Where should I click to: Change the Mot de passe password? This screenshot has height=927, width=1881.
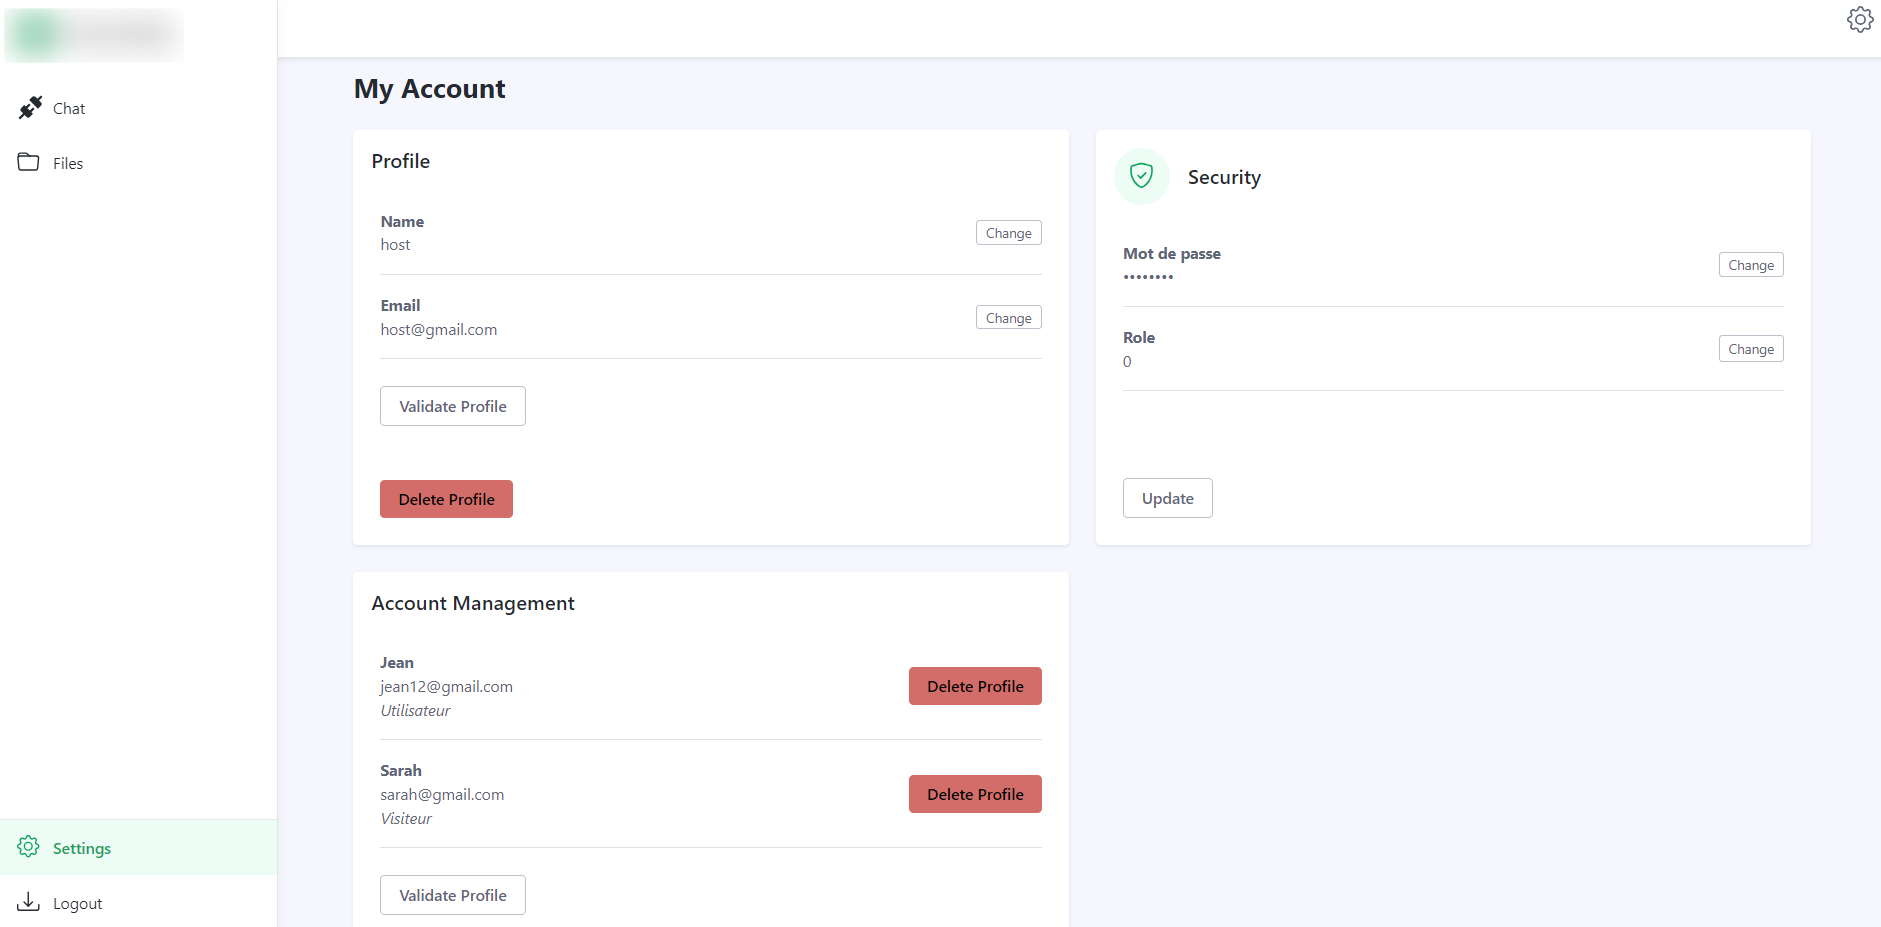[1750, 265]
